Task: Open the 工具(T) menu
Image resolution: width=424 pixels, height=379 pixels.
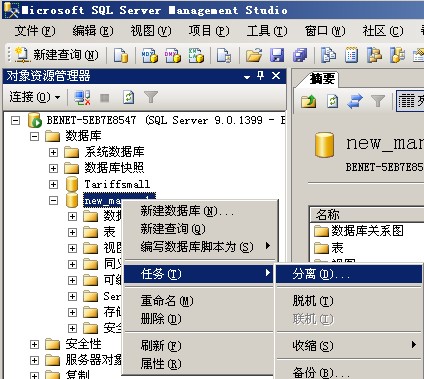Action: pyautogui.click(x=267, y=31)
